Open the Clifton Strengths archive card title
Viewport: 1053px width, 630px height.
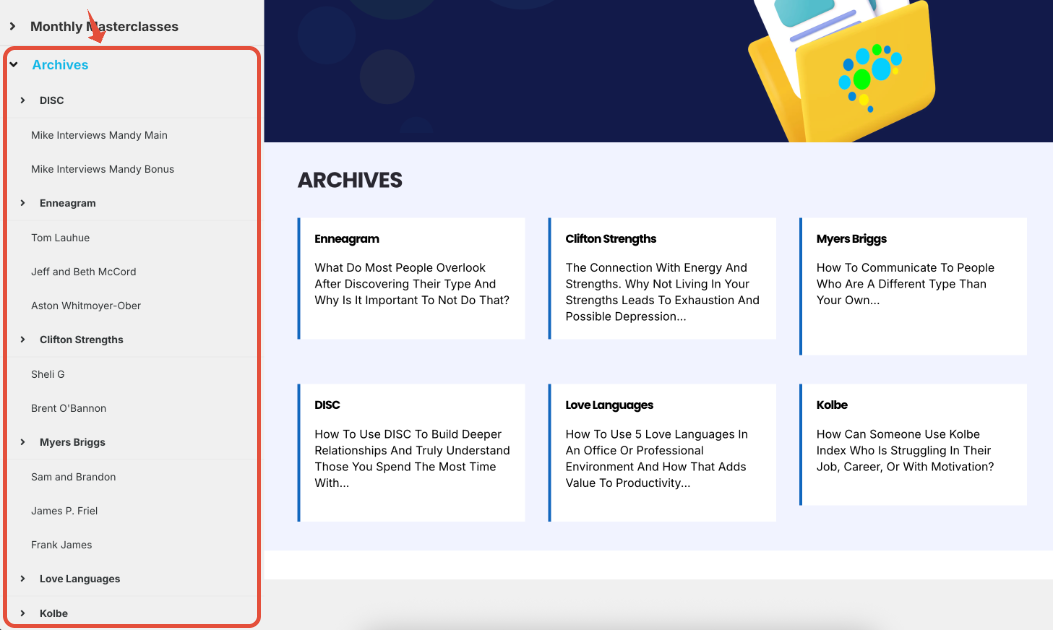(610, 238)
